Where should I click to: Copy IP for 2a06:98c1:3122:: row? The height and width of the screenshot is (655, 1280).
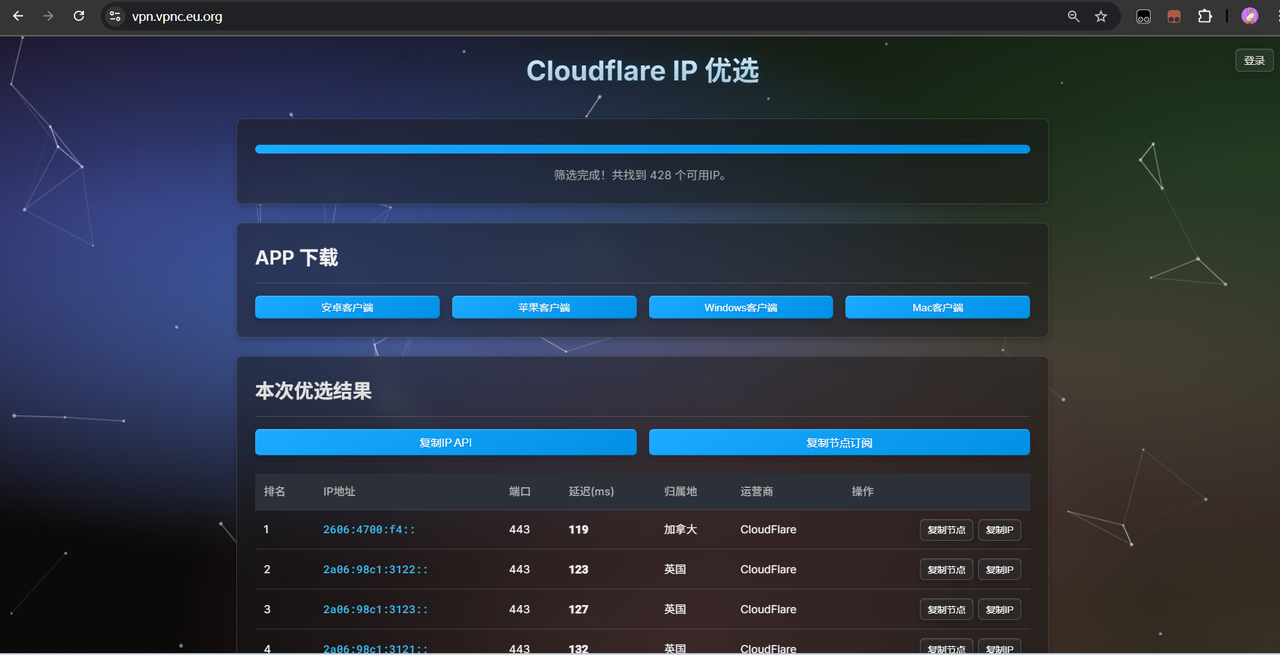pos(999,570)
